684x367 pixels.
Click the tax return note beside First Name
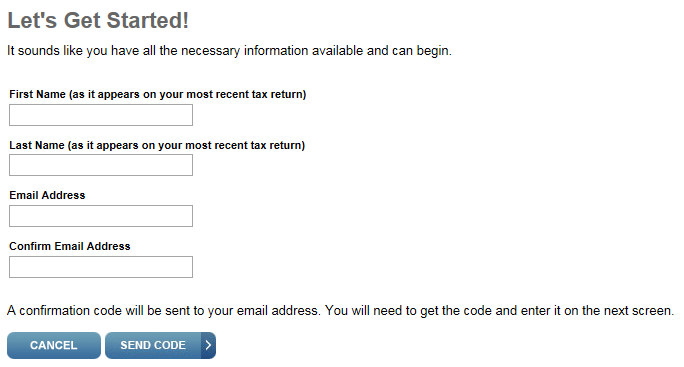pos(188,94)
